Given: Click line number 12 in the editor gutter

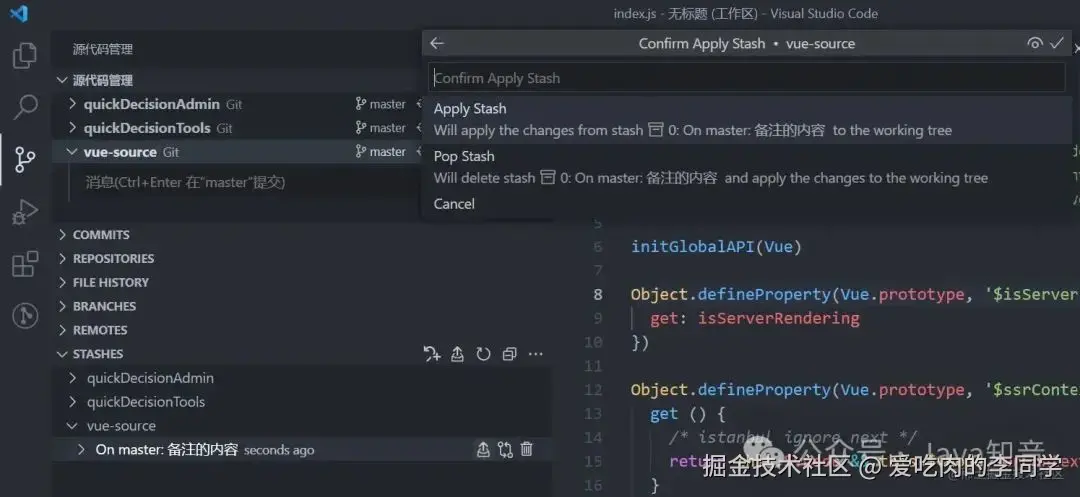Looking at the screenshot, I should click(593, 390).
